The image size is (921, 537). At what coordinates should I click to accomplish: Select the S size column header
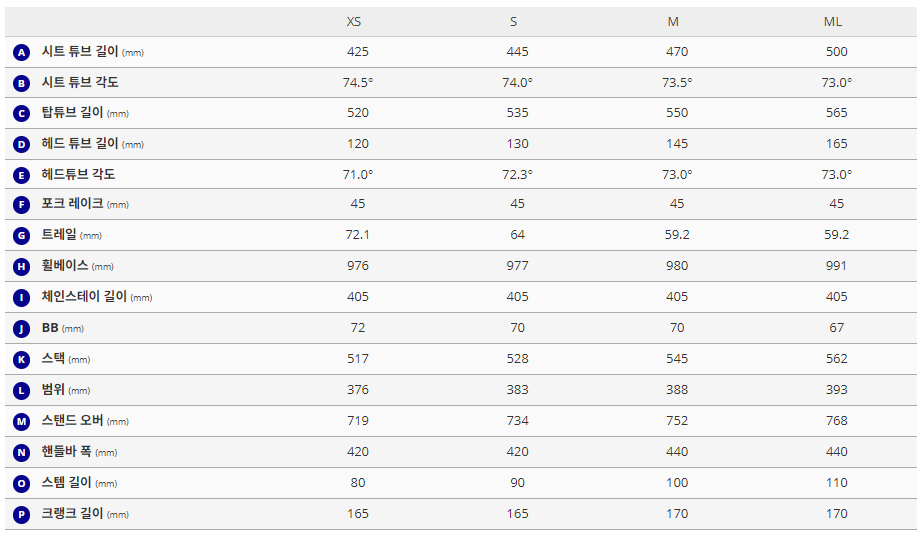pyautogui.click(x=514, y=21)
